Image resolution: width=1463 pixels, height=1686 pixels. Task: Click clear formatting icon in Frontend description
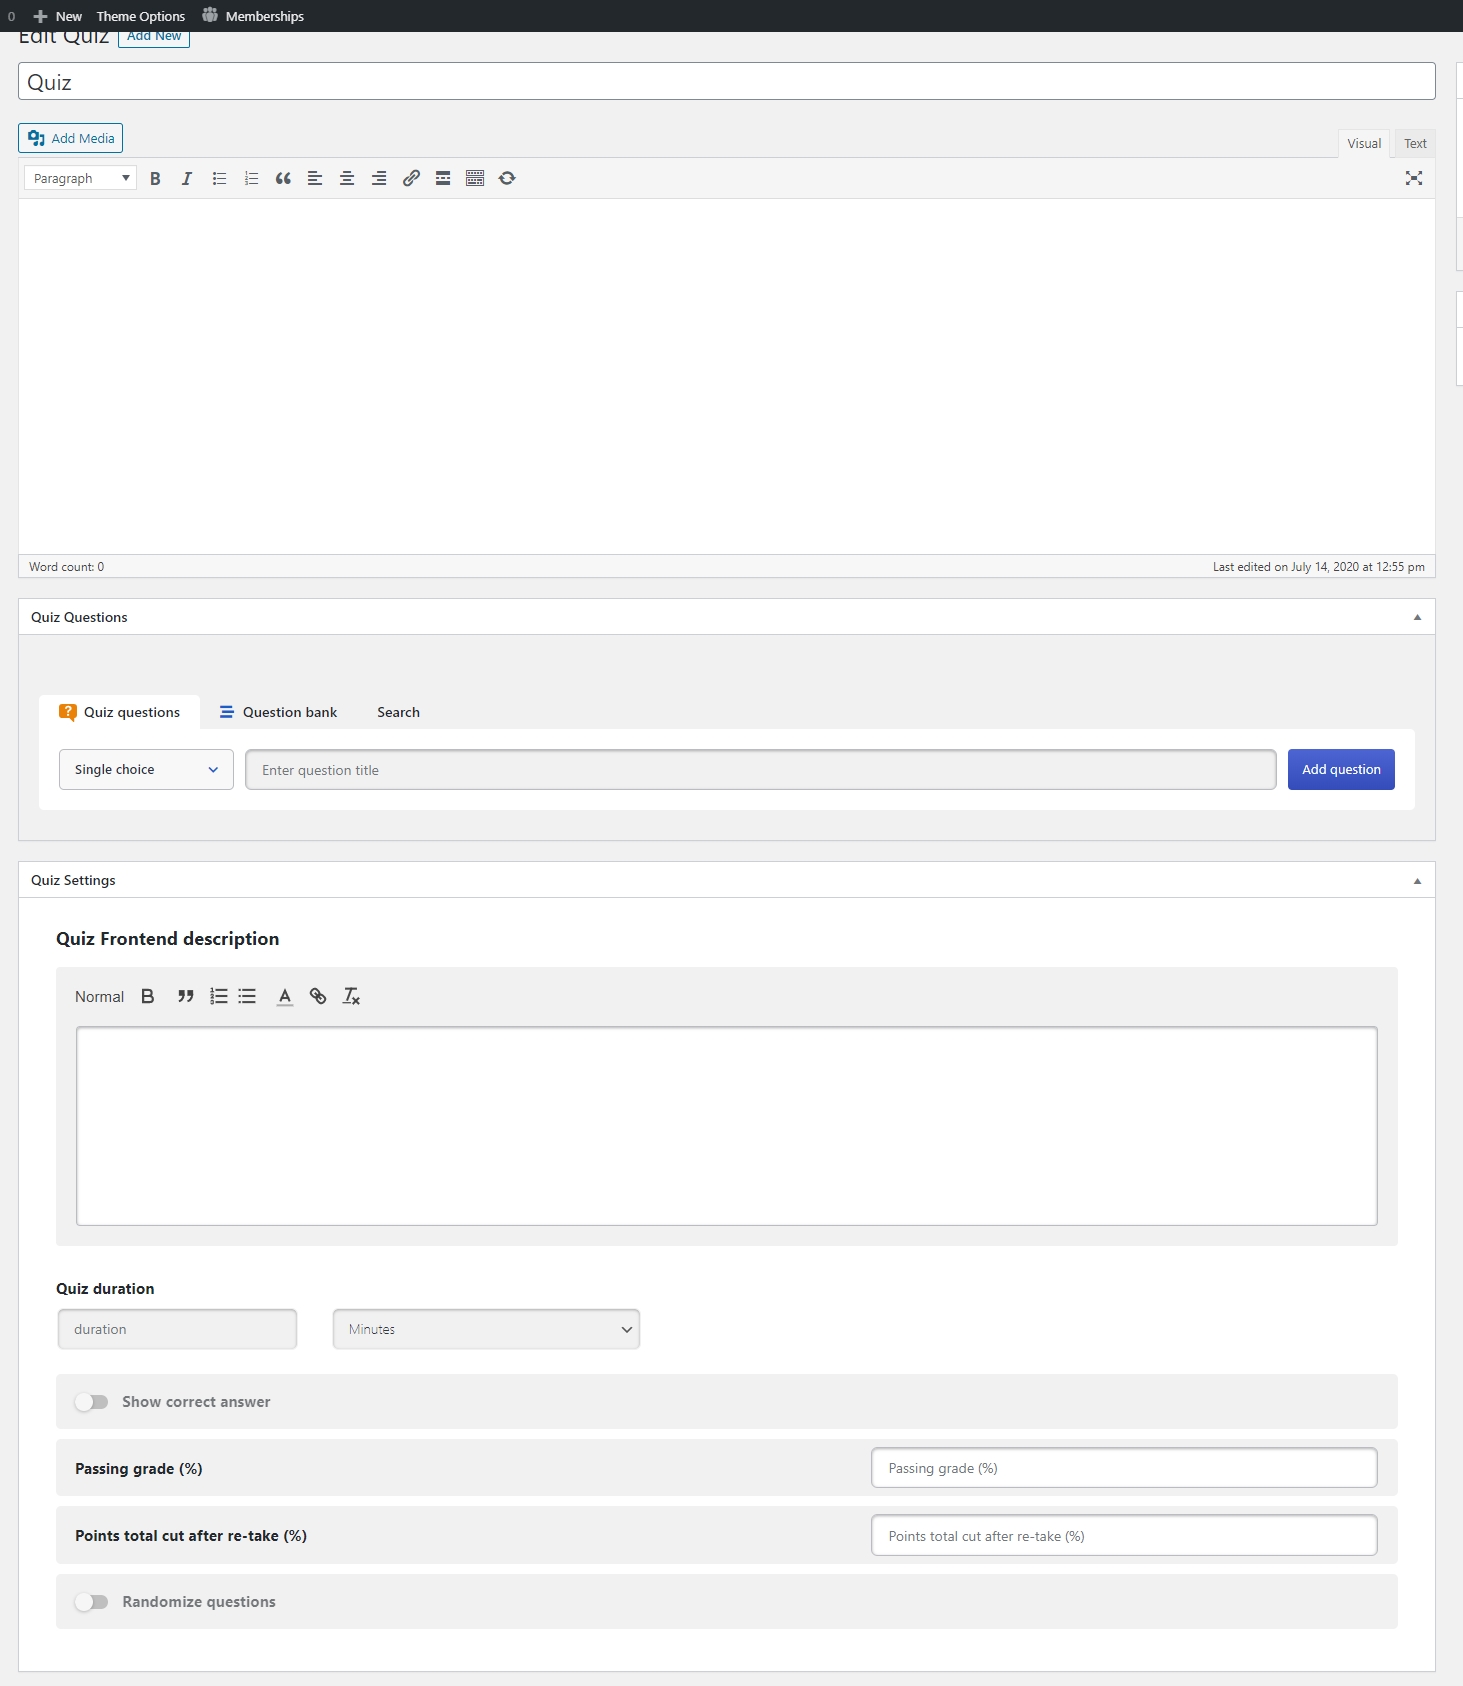pyautogui.click(x=351, y=996)
